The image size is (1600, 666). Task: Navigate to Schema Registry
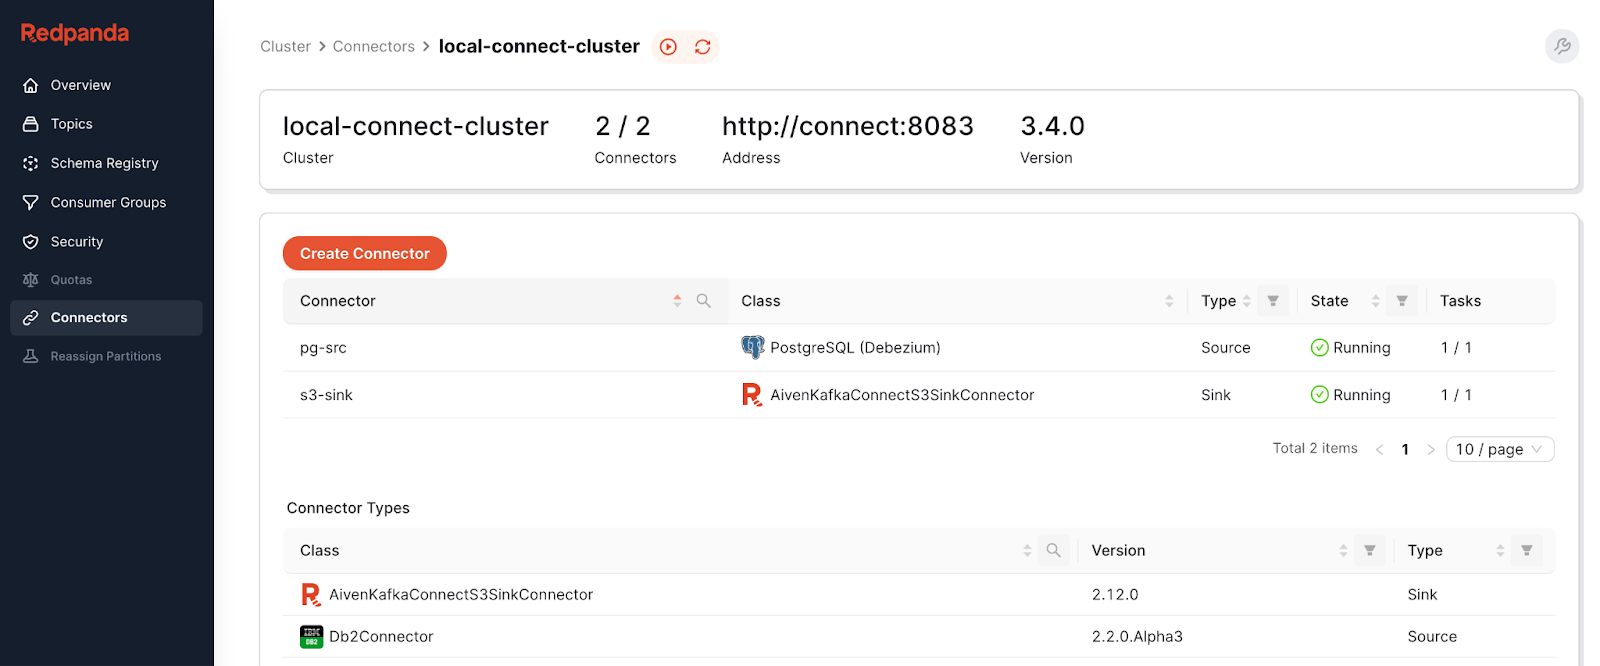[x=104, y=163]
